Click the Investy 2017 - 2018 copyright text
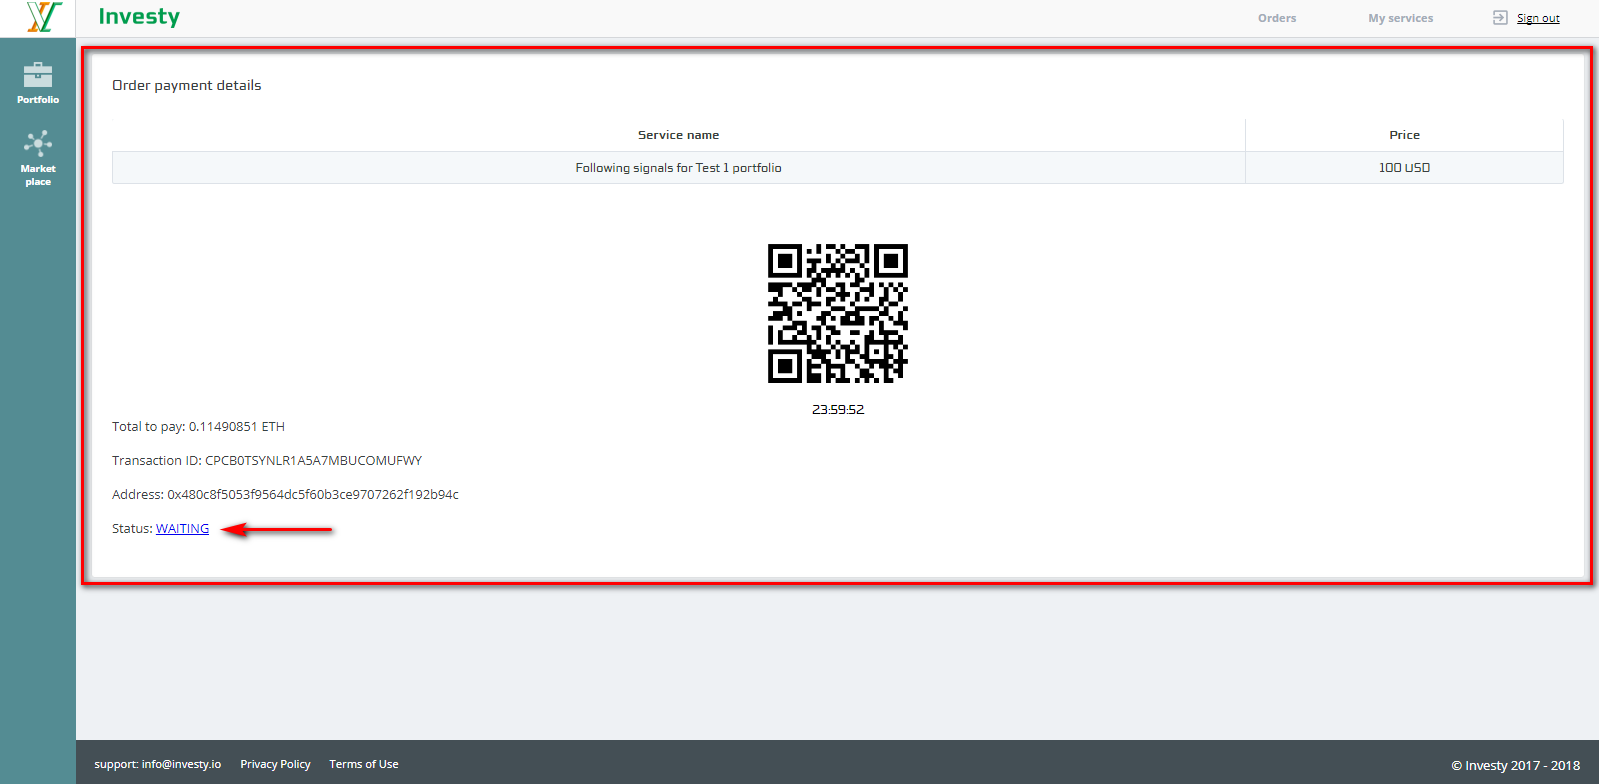The width and height of the screenshot is (1599, 784). tap(1515, 765)
